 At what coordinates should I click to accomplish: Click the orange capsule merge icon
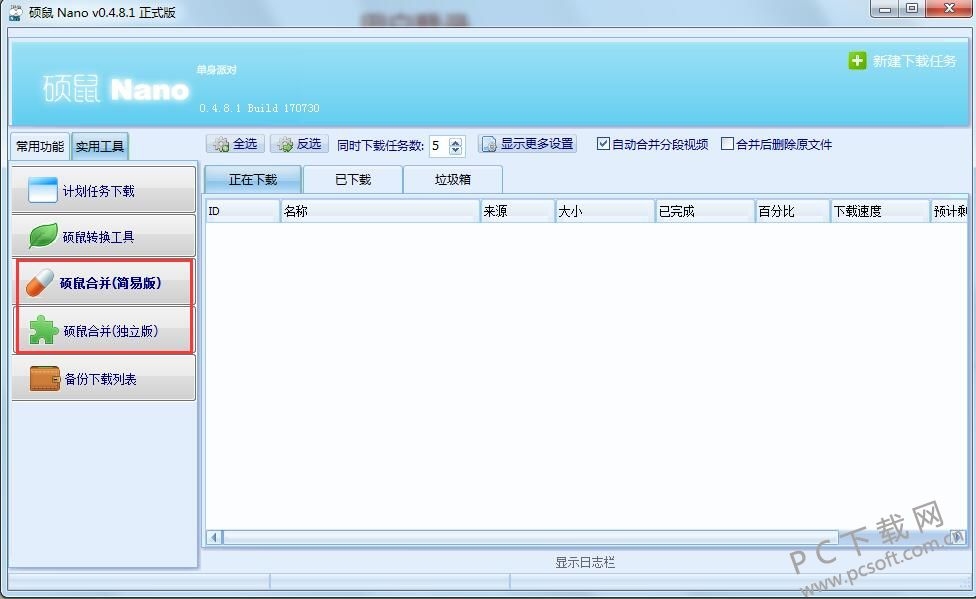coord(40,283)
